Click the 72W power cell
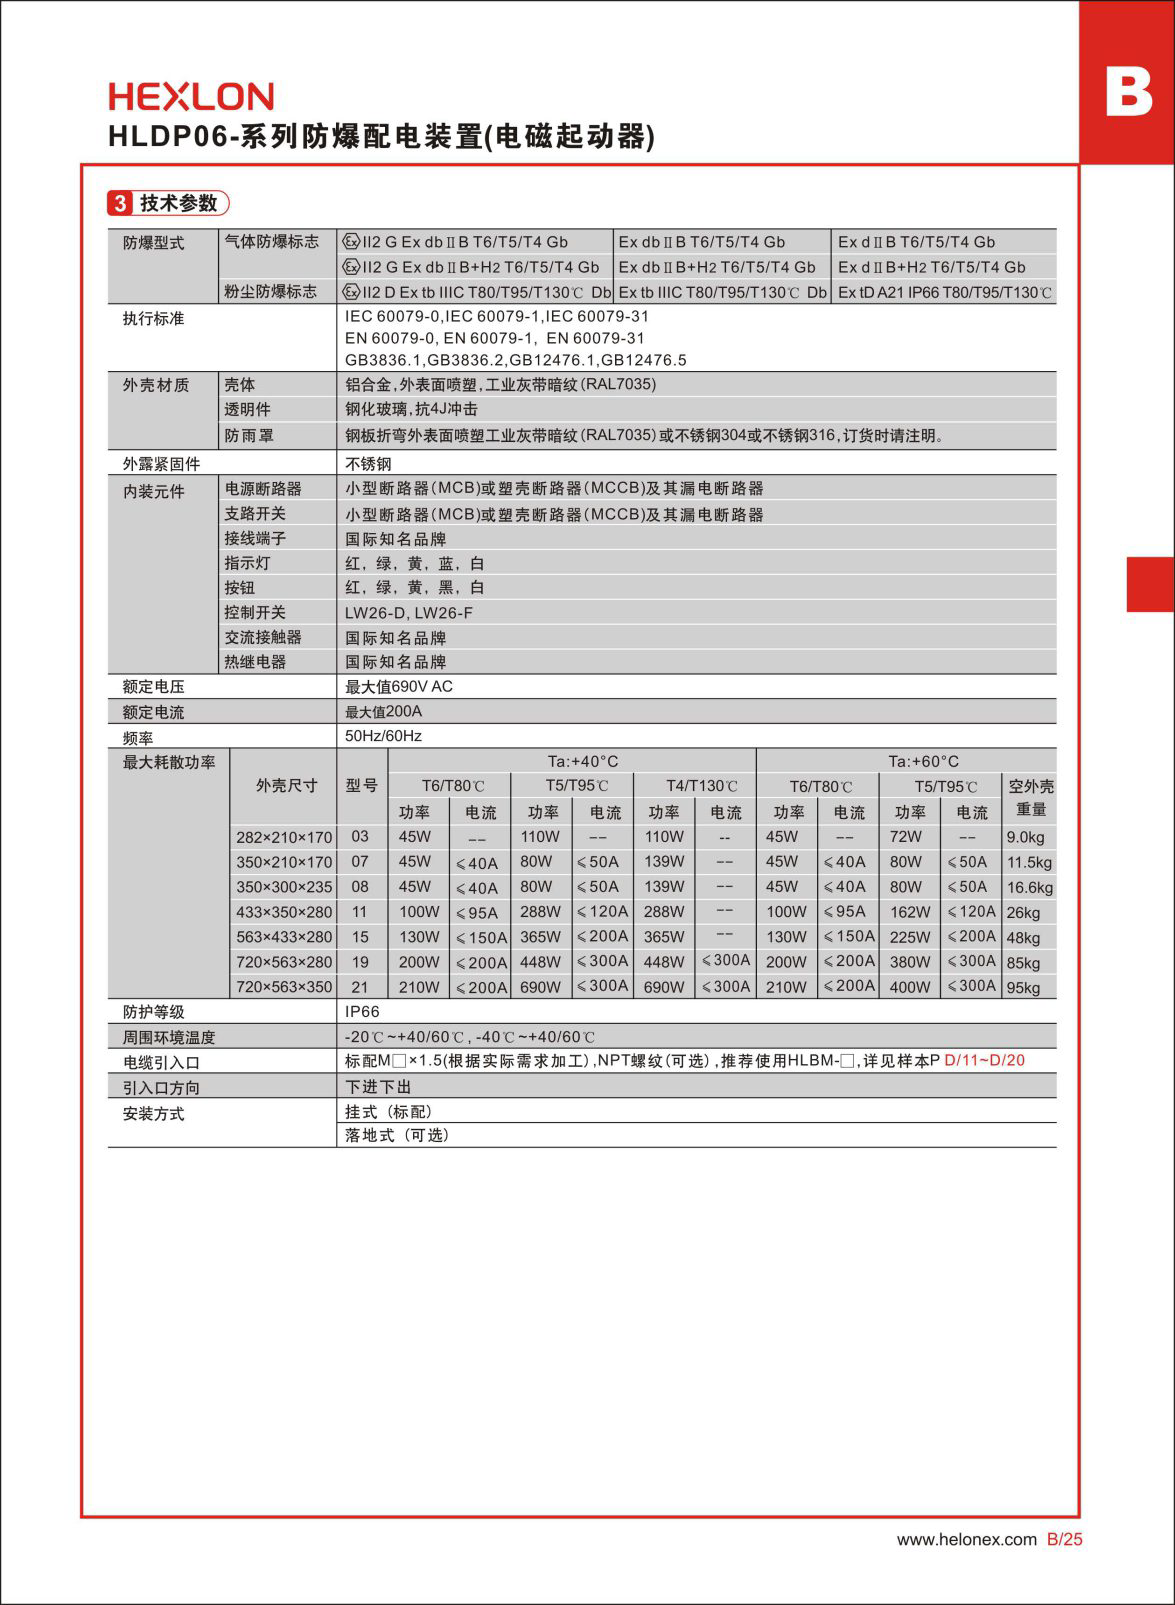1175x1605 pixels. coord(905,836)
